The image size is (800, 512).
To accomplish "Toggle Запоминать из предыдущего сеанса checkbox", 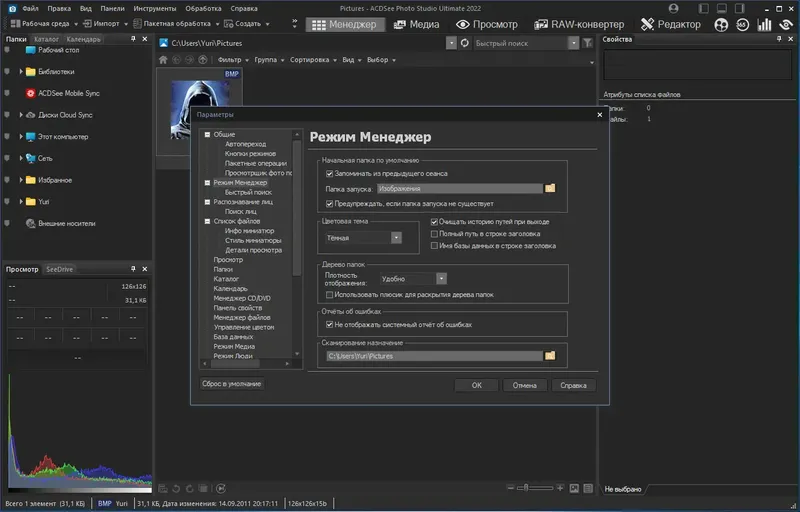I will [x=330, y=174].
